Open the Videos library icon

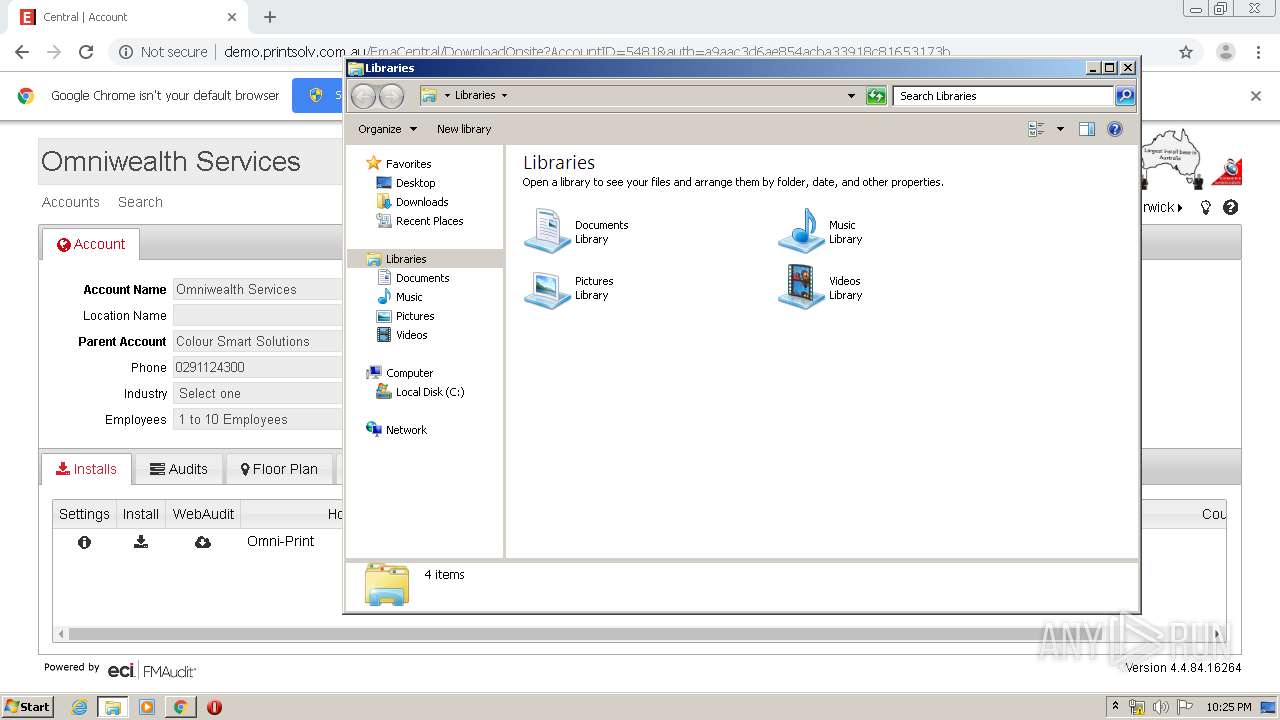[x=801, y=287]
